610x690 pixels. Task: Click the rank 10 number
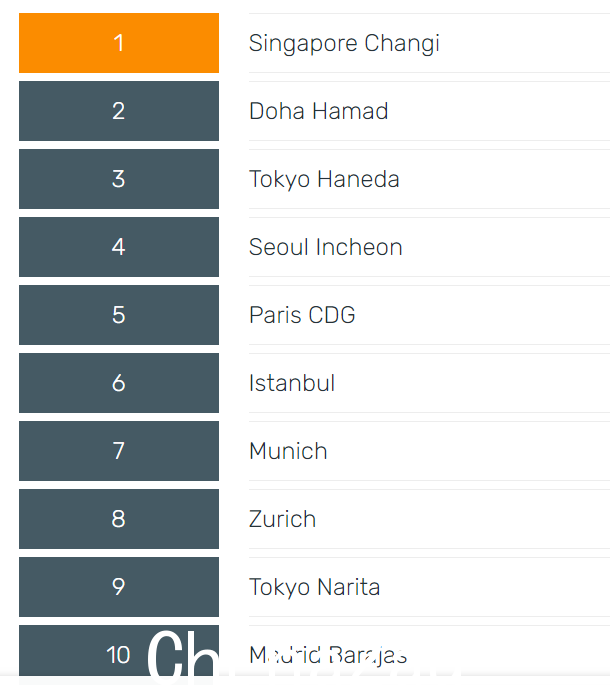click(118, 655)
